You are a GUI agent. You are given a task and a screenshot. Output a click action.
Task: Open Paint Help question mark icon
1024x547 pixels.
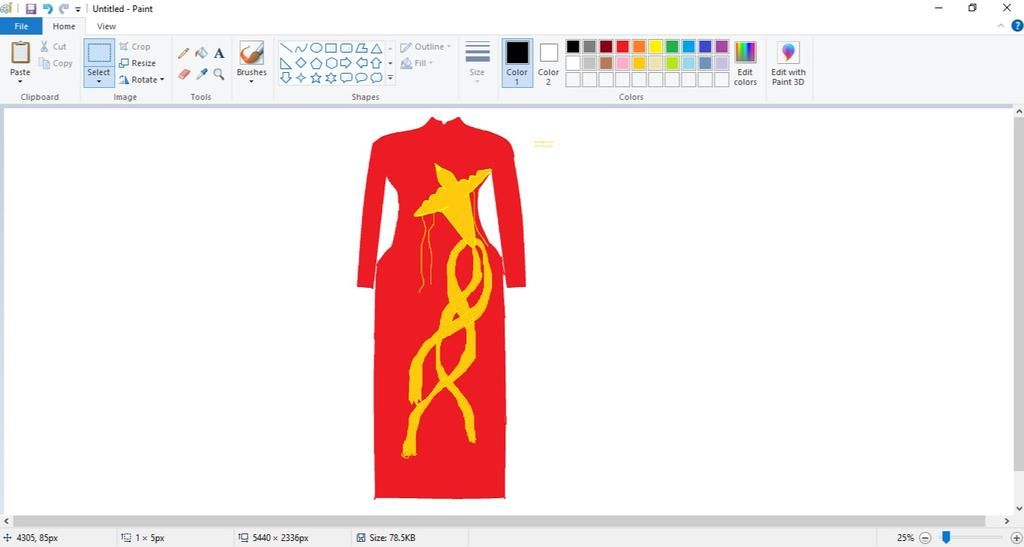[x=1017, y=26]
